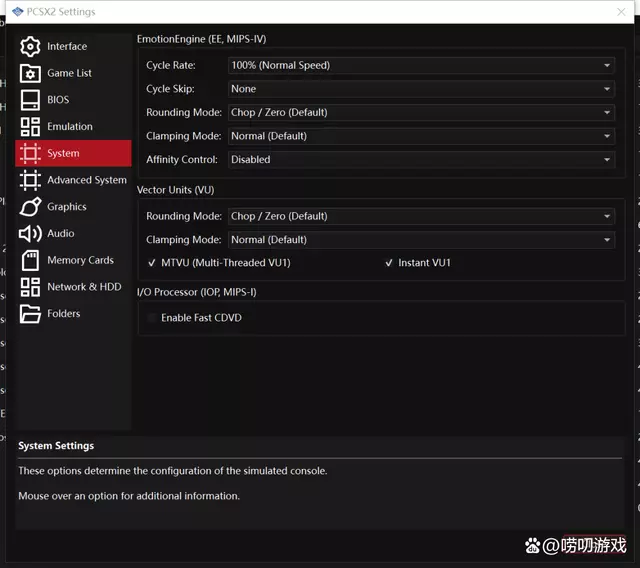Screen dimensions: 640x568
Task: Toggle the Instant VU1 checkbox
Action: point(418,263)
